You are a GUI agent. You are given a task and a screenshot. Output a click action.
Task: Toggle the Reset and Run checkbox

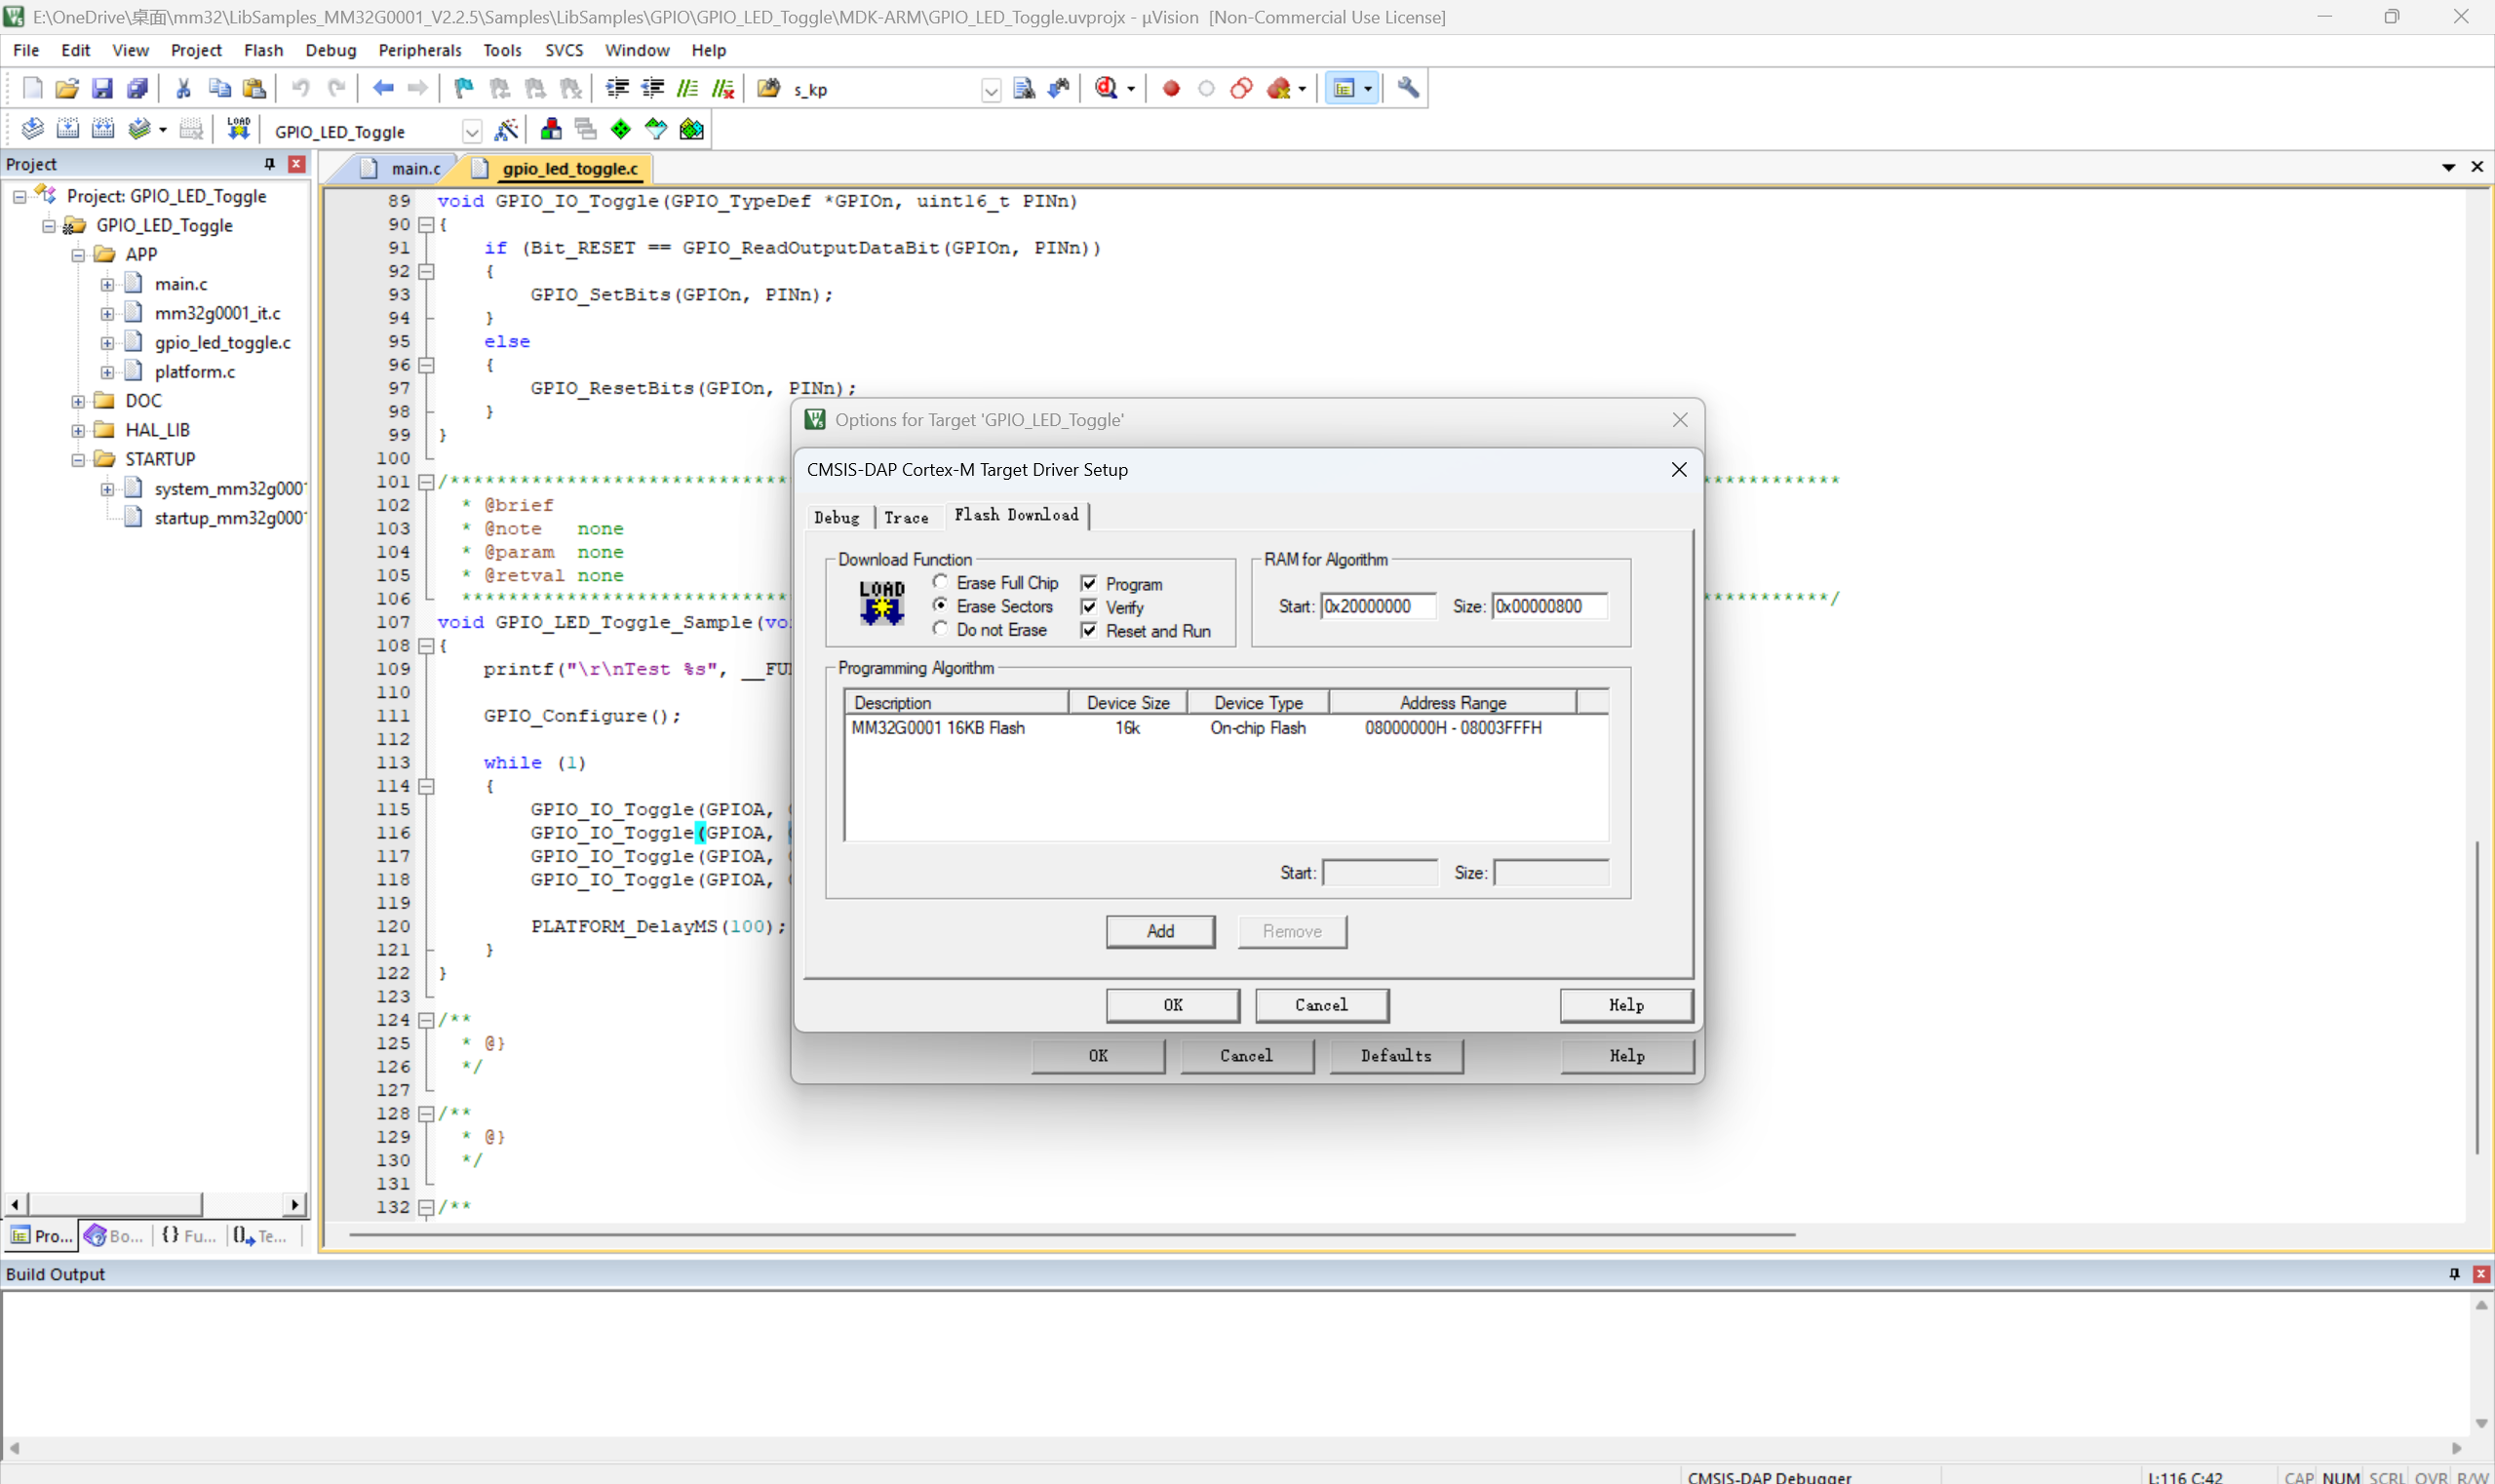pos(1089,631)
